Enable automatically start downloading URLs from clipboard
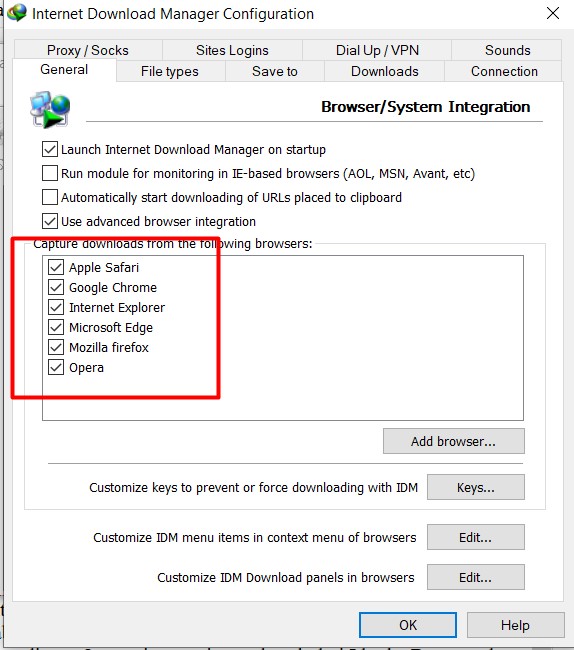 pos(50,197)
